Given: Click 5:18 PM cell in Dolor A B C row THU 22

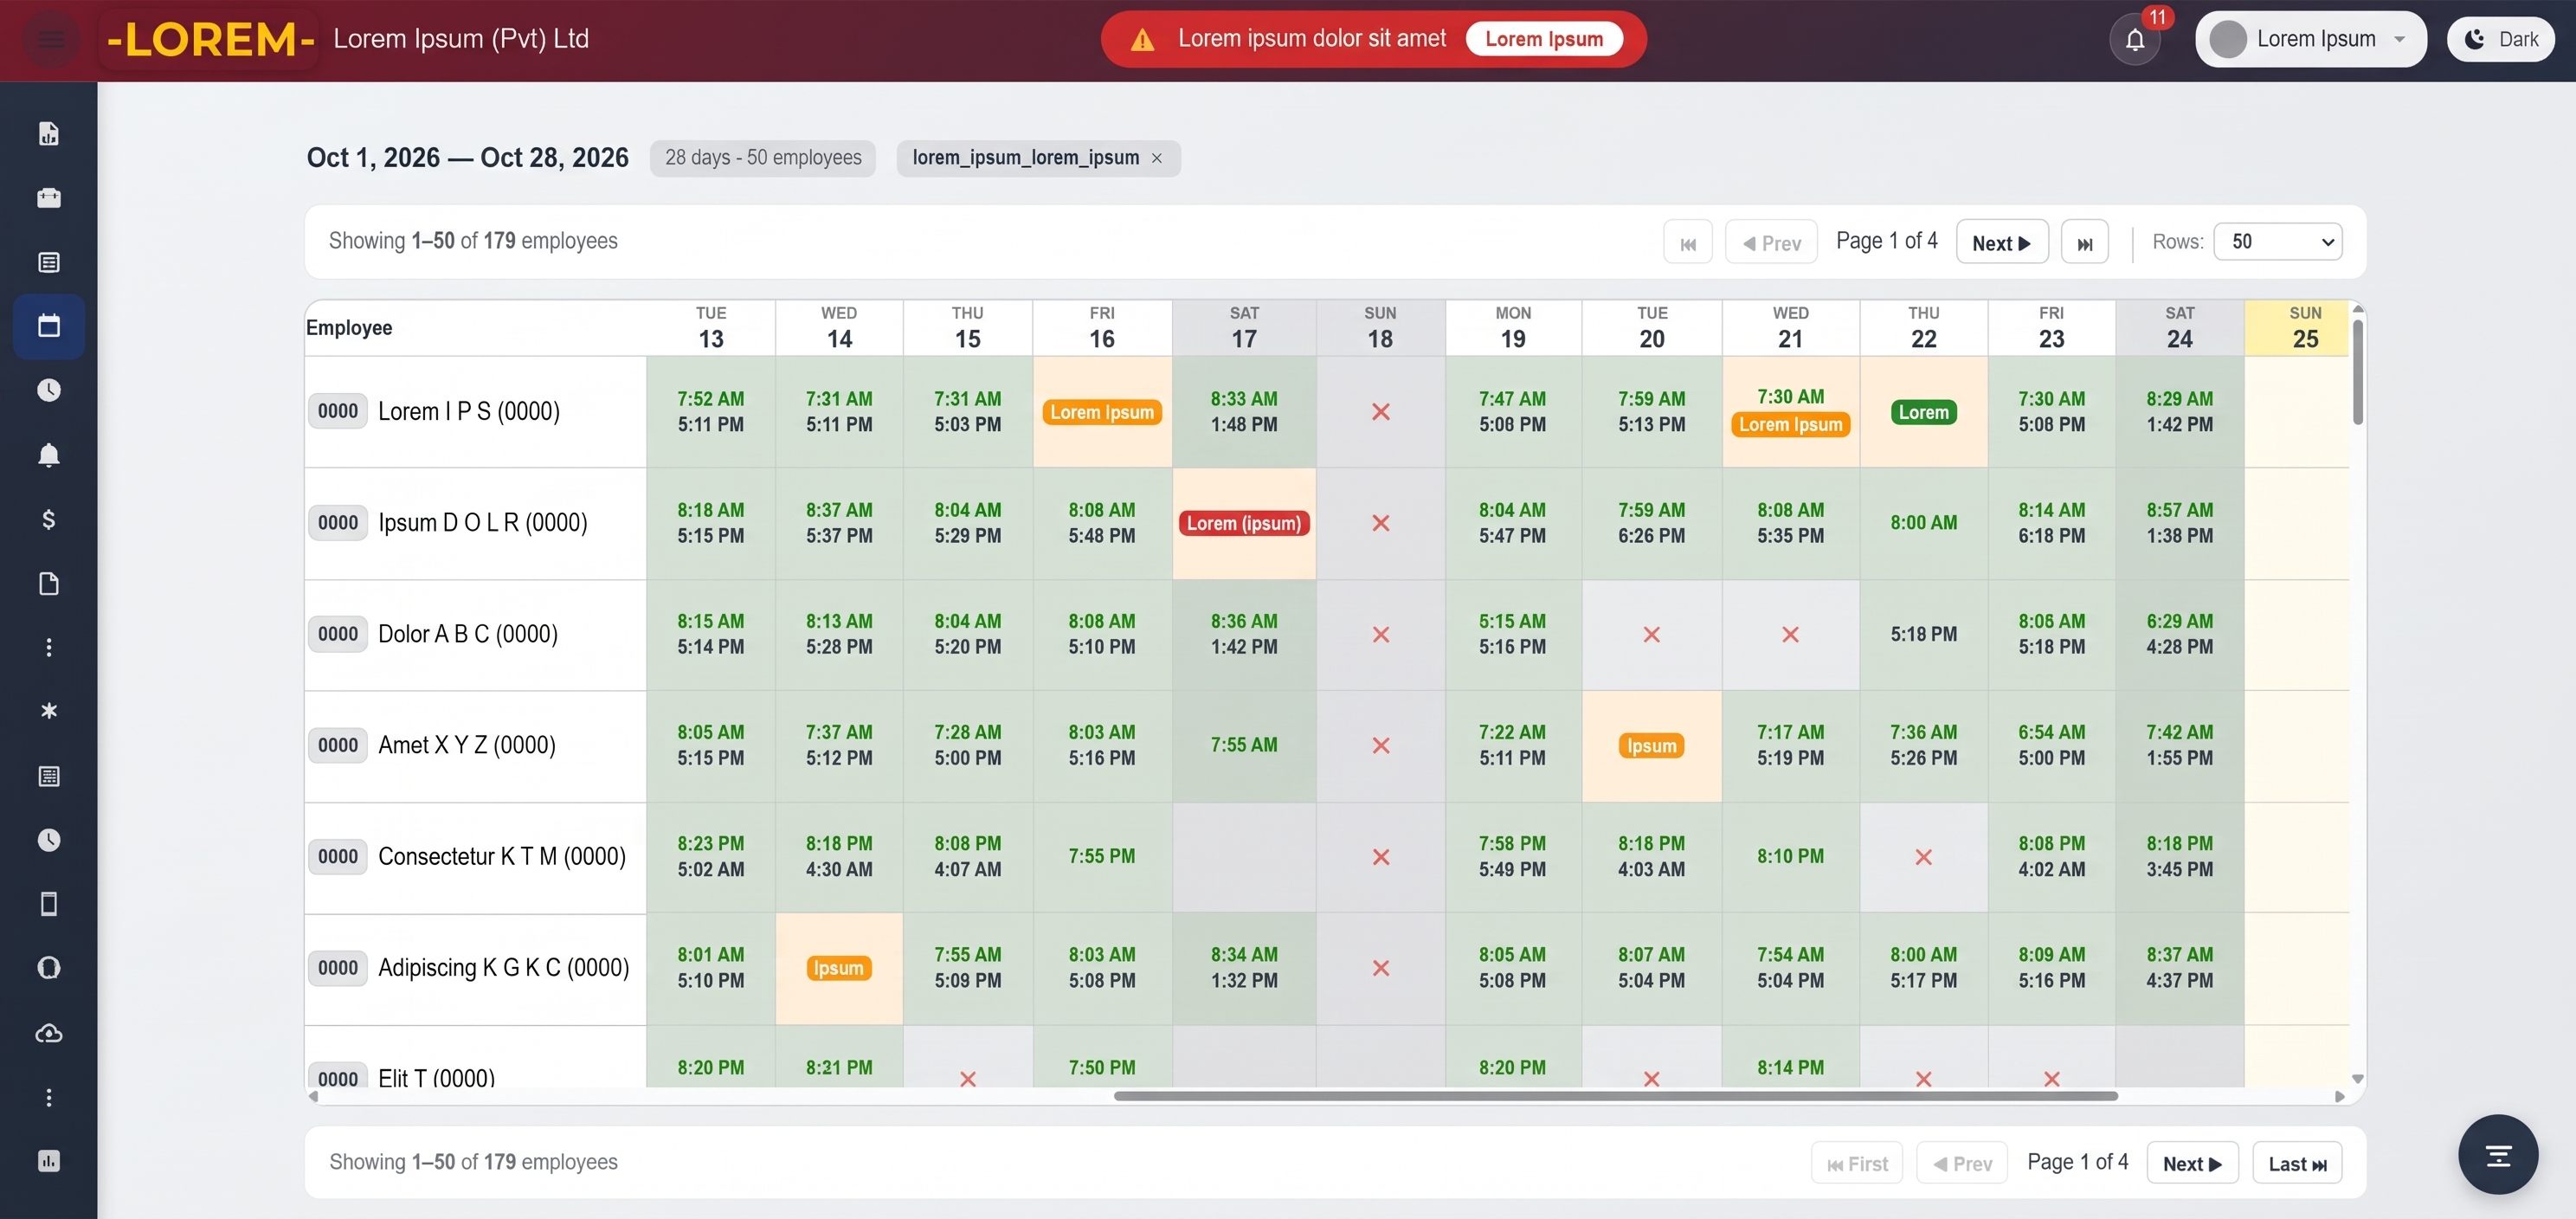Looking at the screenshot, I should click(x=1923, y=634).
